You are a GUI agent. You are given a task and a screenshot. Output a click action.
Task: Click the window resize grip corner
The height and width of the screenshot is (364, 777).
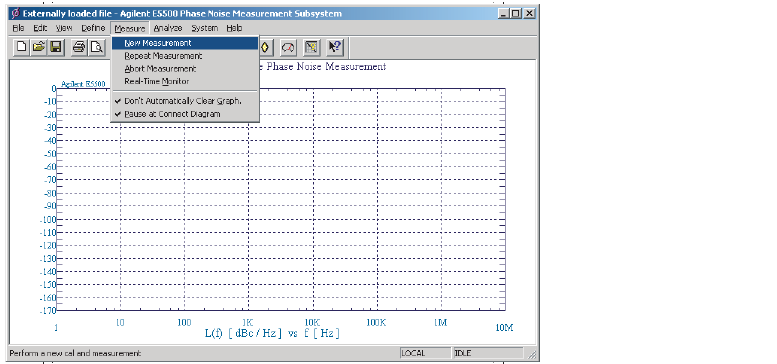coord(532,354)
